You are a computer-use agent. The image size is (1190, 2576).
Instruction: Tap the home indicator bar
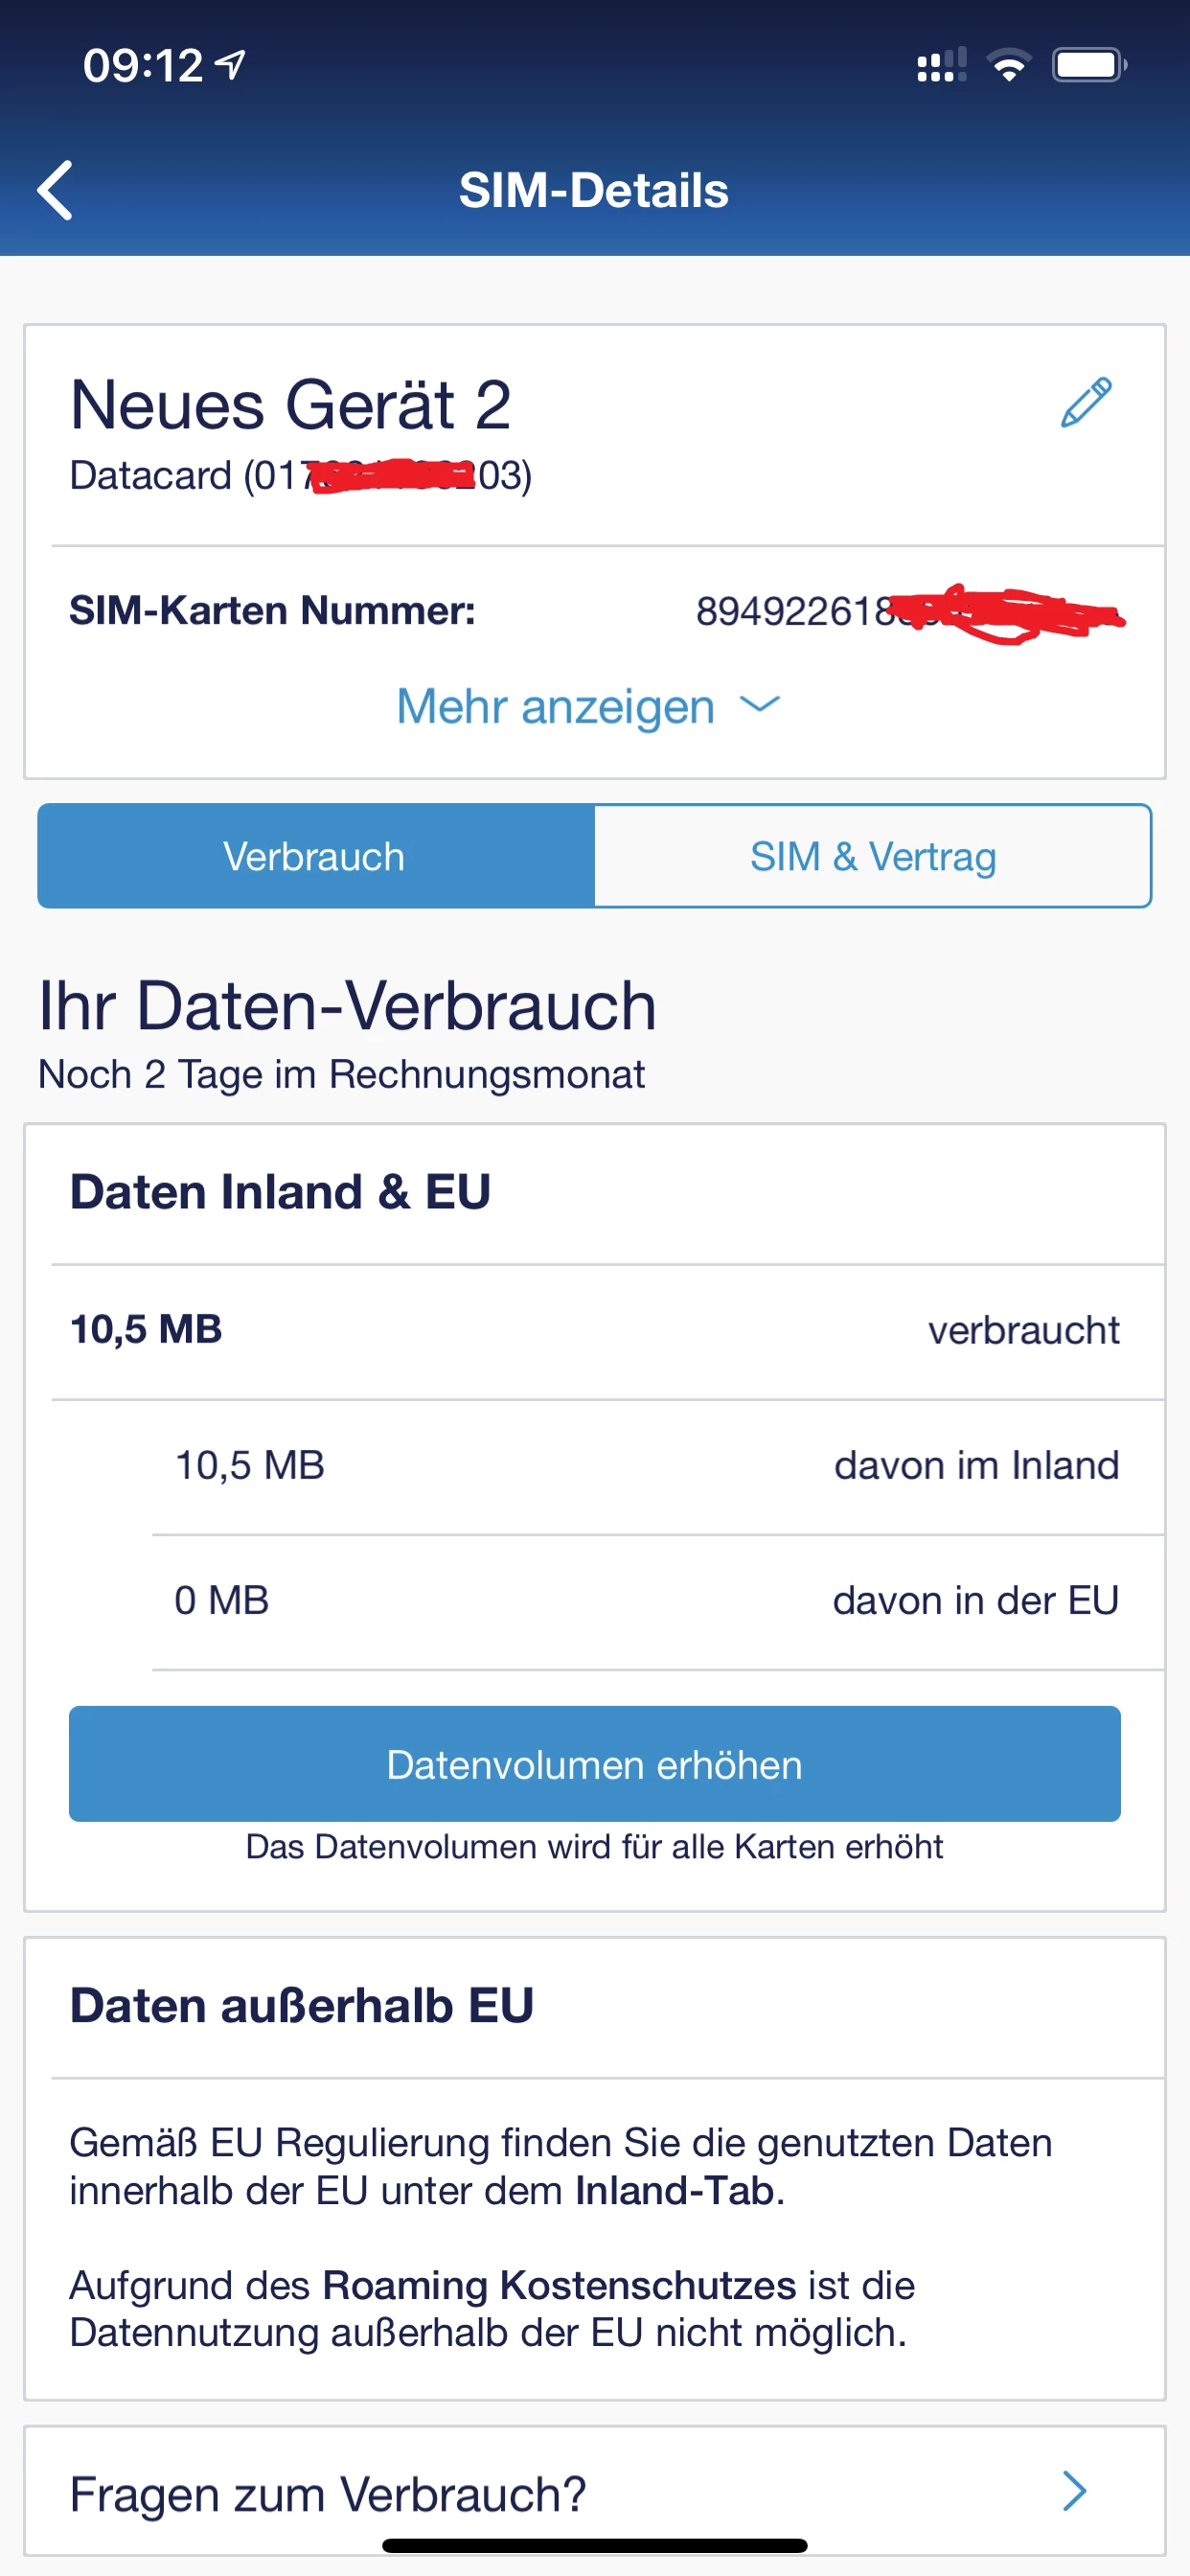point(594,2545)
